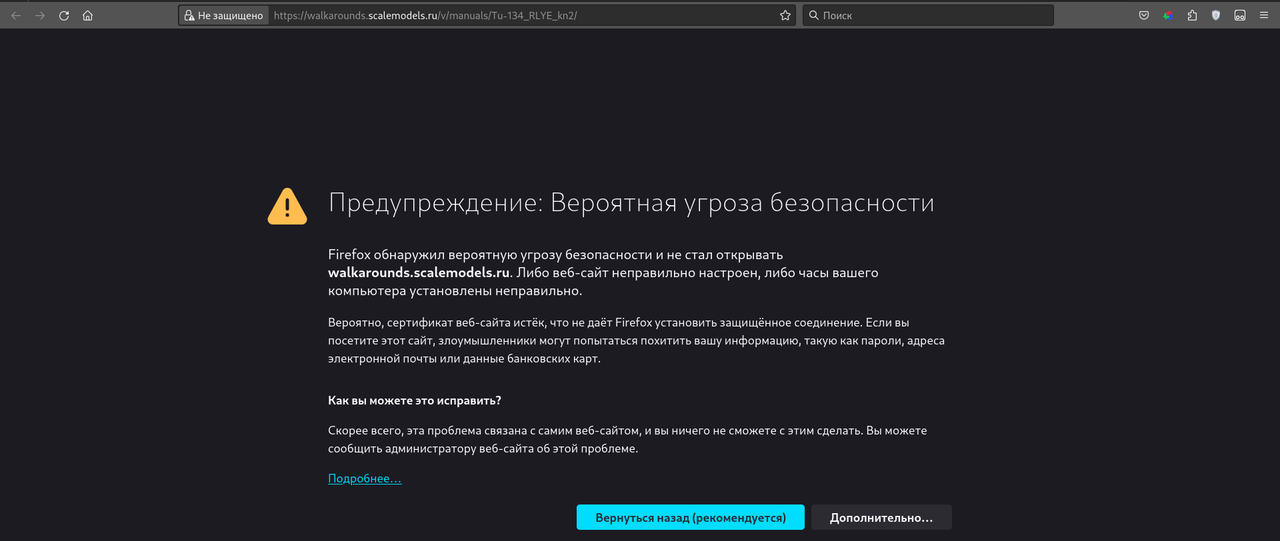The height and width of the screenshot is (541, 1280).
Task: Save page to Pocket icon
Action: click(1144, 15)
